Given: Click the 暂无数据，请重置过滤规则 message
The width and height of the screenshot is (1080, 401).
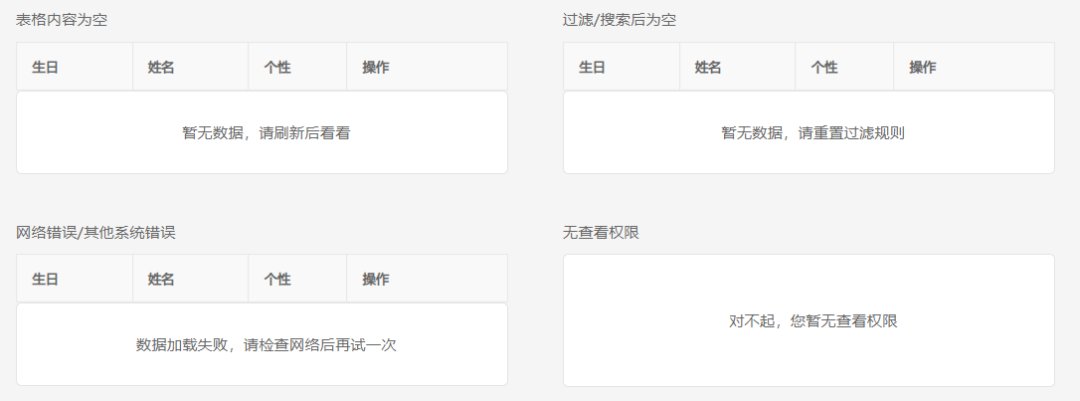Looking at the screenshot, I should coord(813,133).
